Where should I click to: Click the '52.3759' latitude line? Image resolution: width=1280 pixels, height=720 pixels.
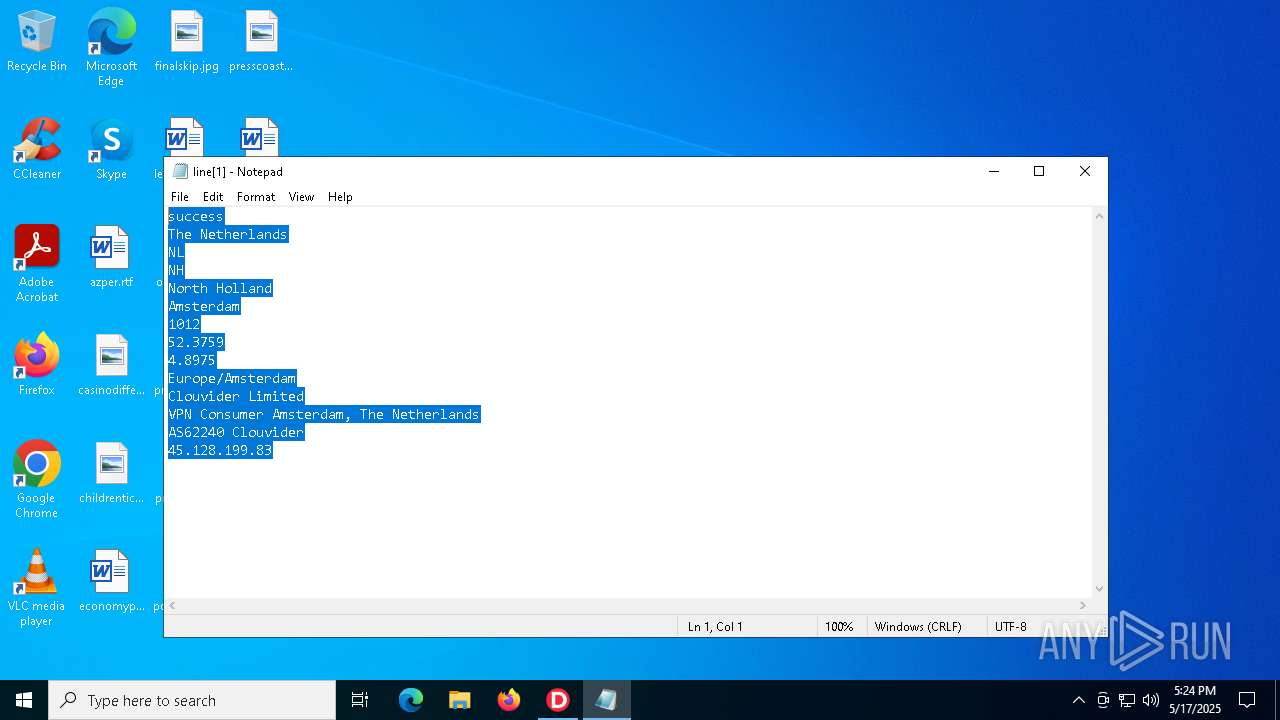coord(196,342)
